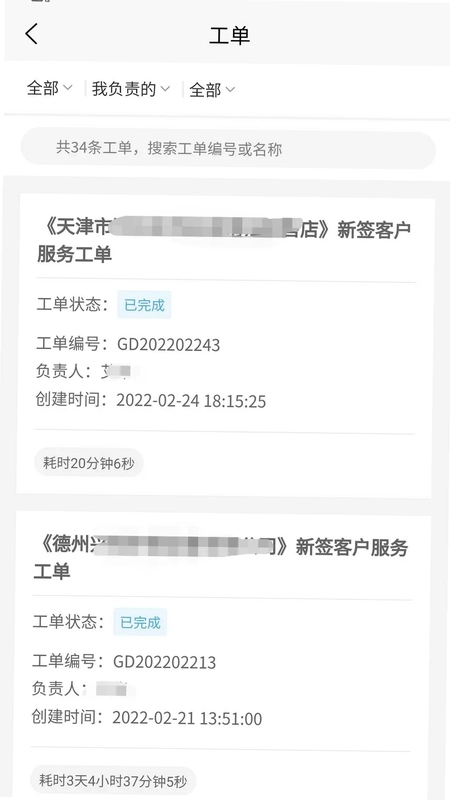
Task: Click the chevron beside the leftmost 全部
Action: point(68,88)
